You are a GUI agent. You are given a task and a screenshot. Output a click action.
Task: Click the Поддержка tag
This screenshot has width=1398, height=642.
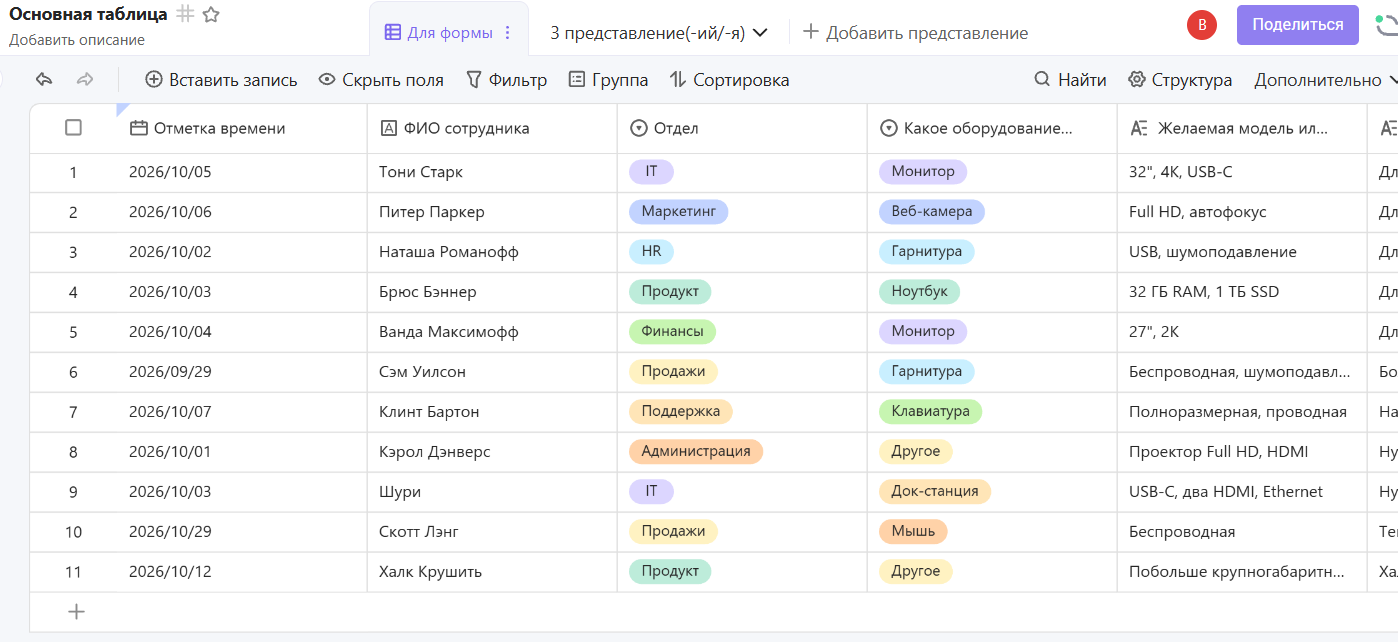(681, 411)
